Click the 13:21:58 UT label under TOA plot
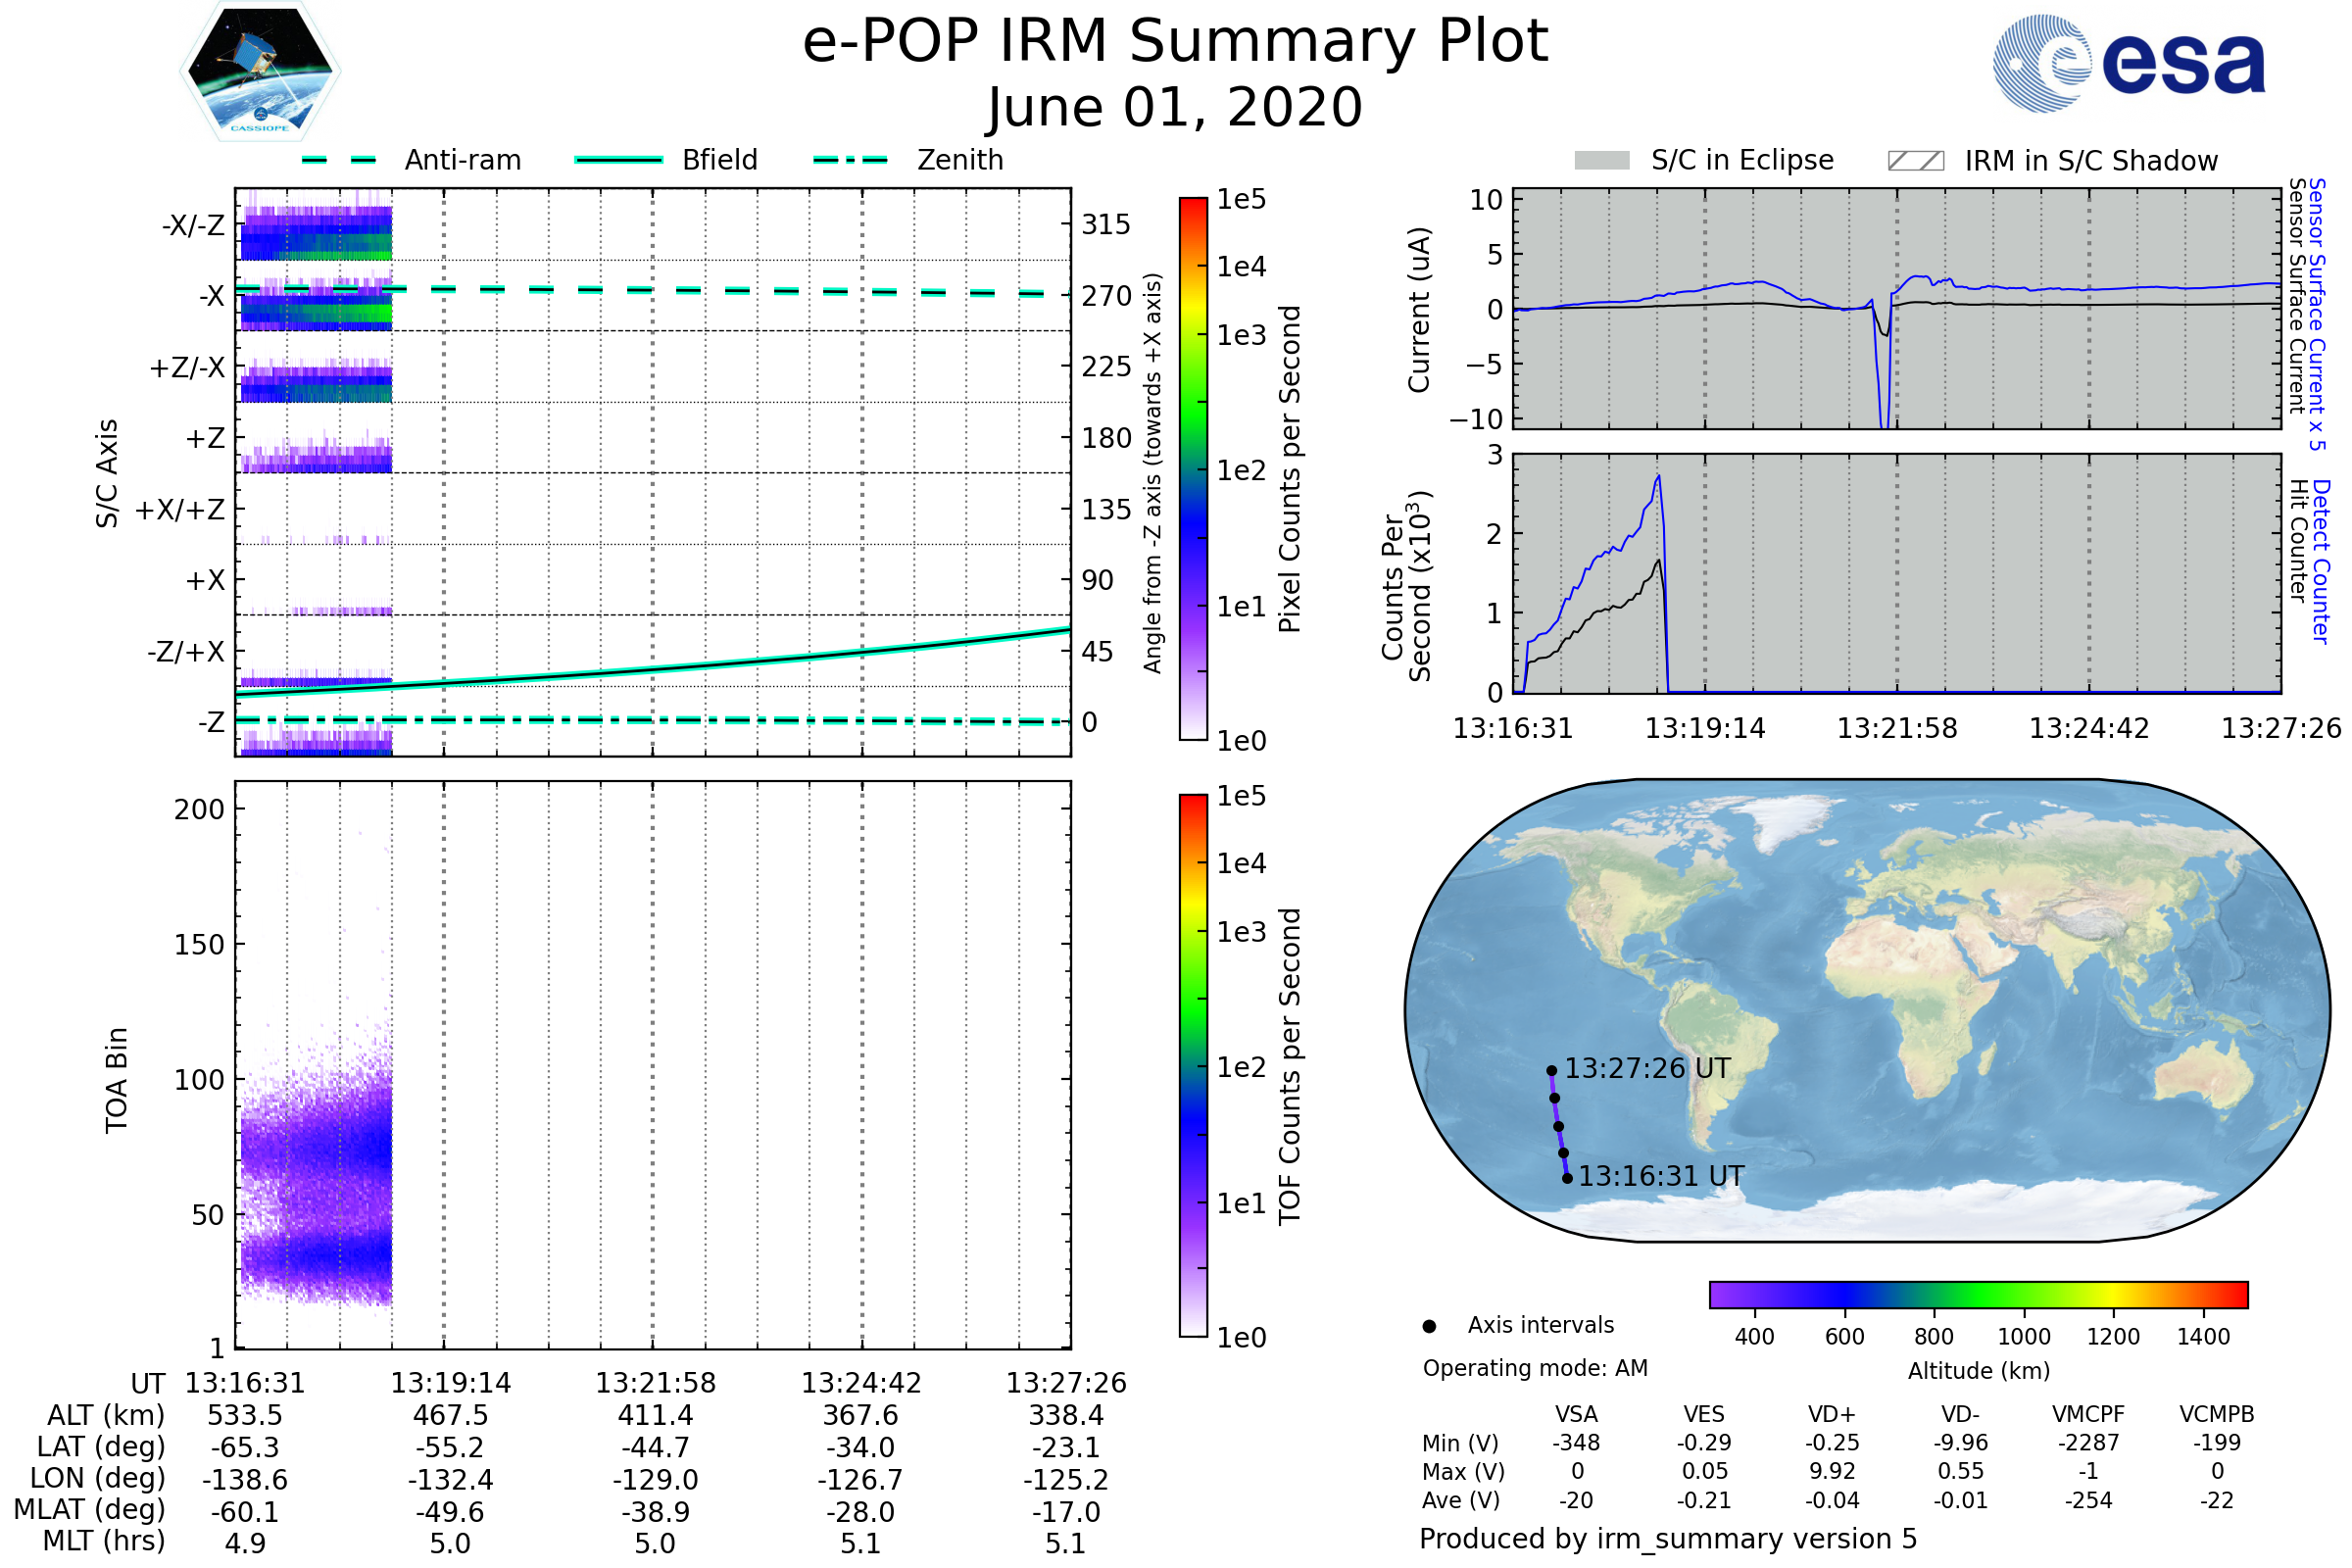 coord(655,1383)
